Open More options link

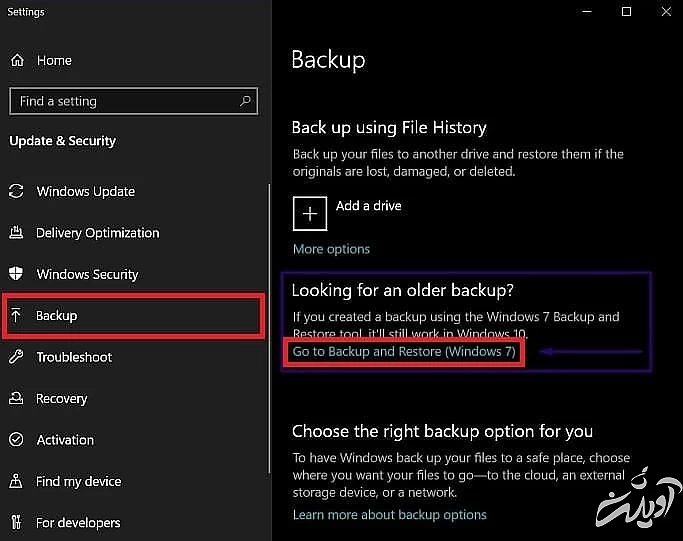point(331,249)
